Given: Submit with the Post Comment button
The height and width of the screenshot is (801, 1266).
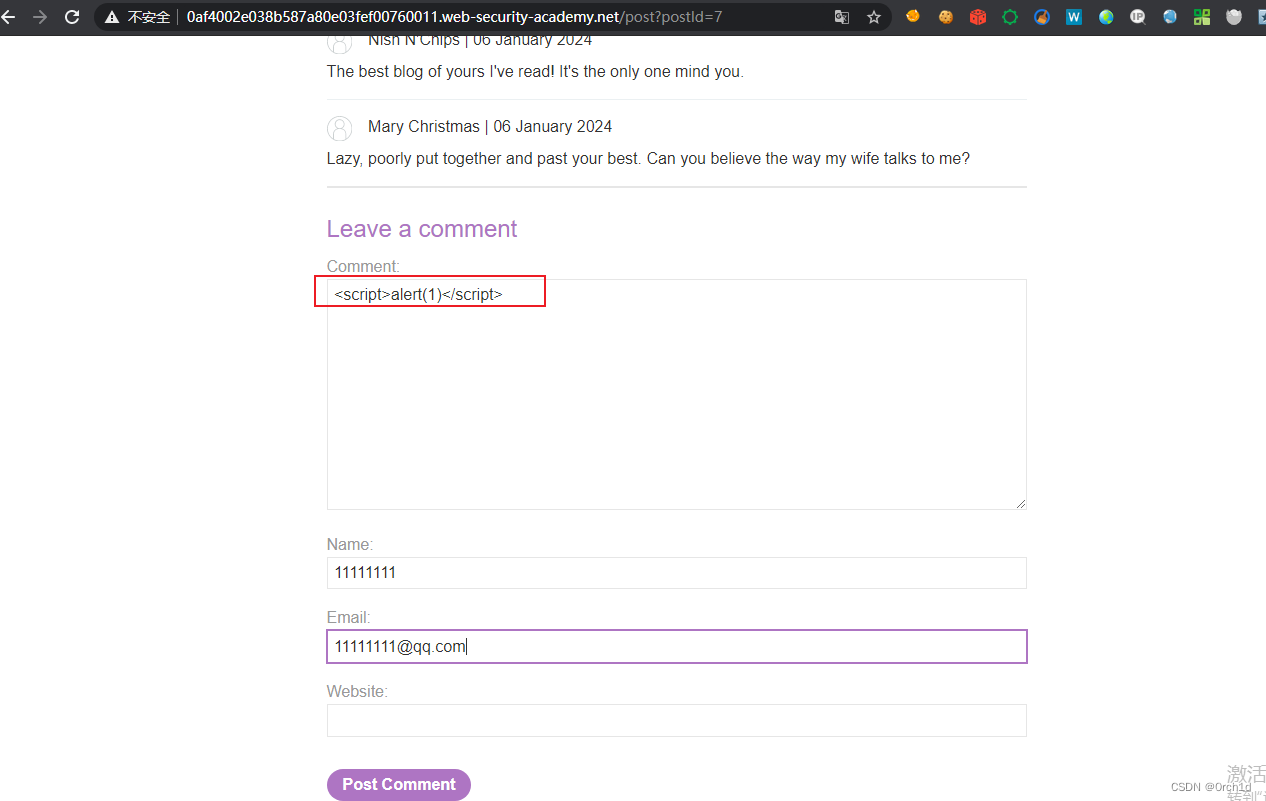Looking at the screenshot, I should 399,784.
